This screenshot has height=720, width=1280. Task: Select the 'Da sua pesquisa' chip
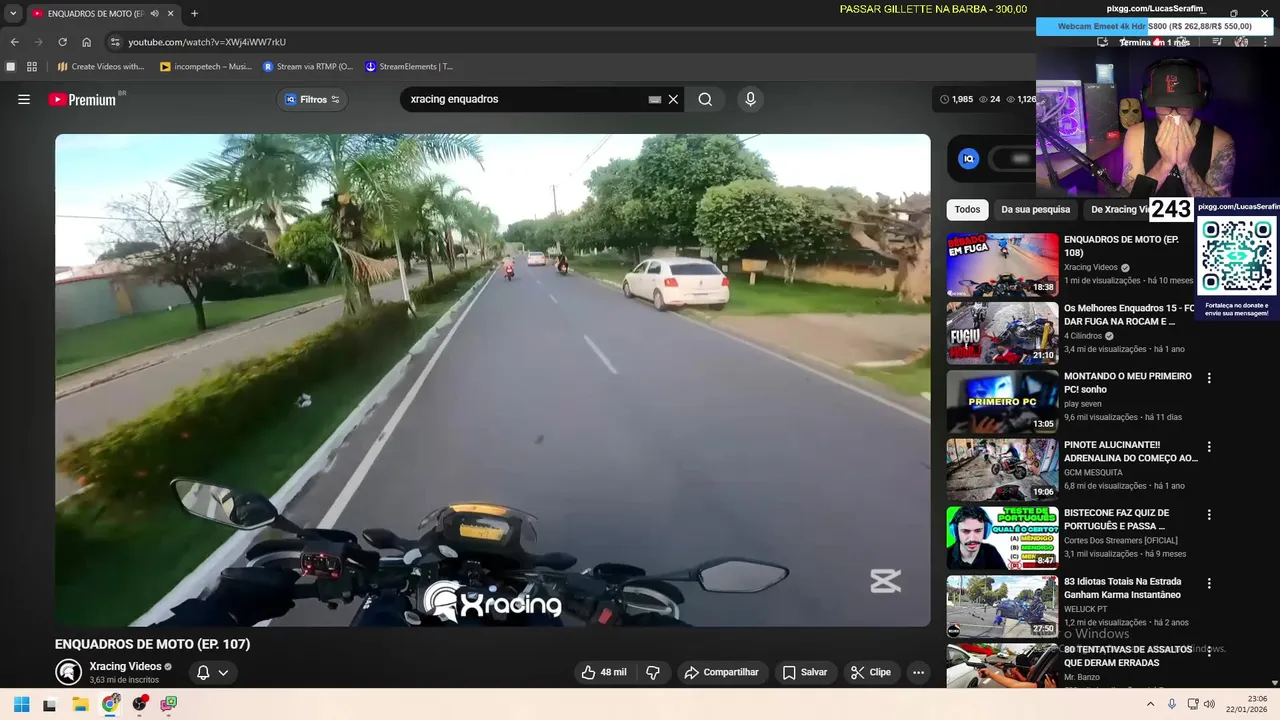click(x=1035, y=210)
